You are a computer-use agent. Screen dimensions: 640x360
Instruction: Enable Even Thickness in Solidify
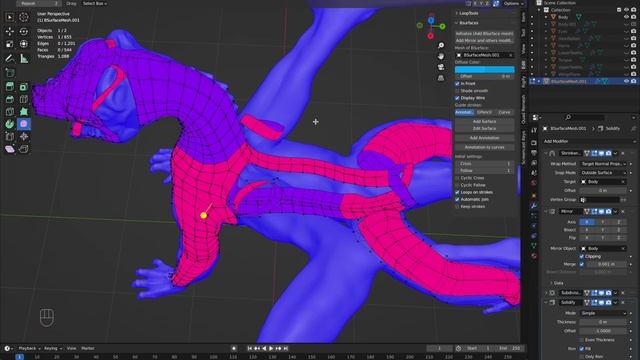(582, 340)
